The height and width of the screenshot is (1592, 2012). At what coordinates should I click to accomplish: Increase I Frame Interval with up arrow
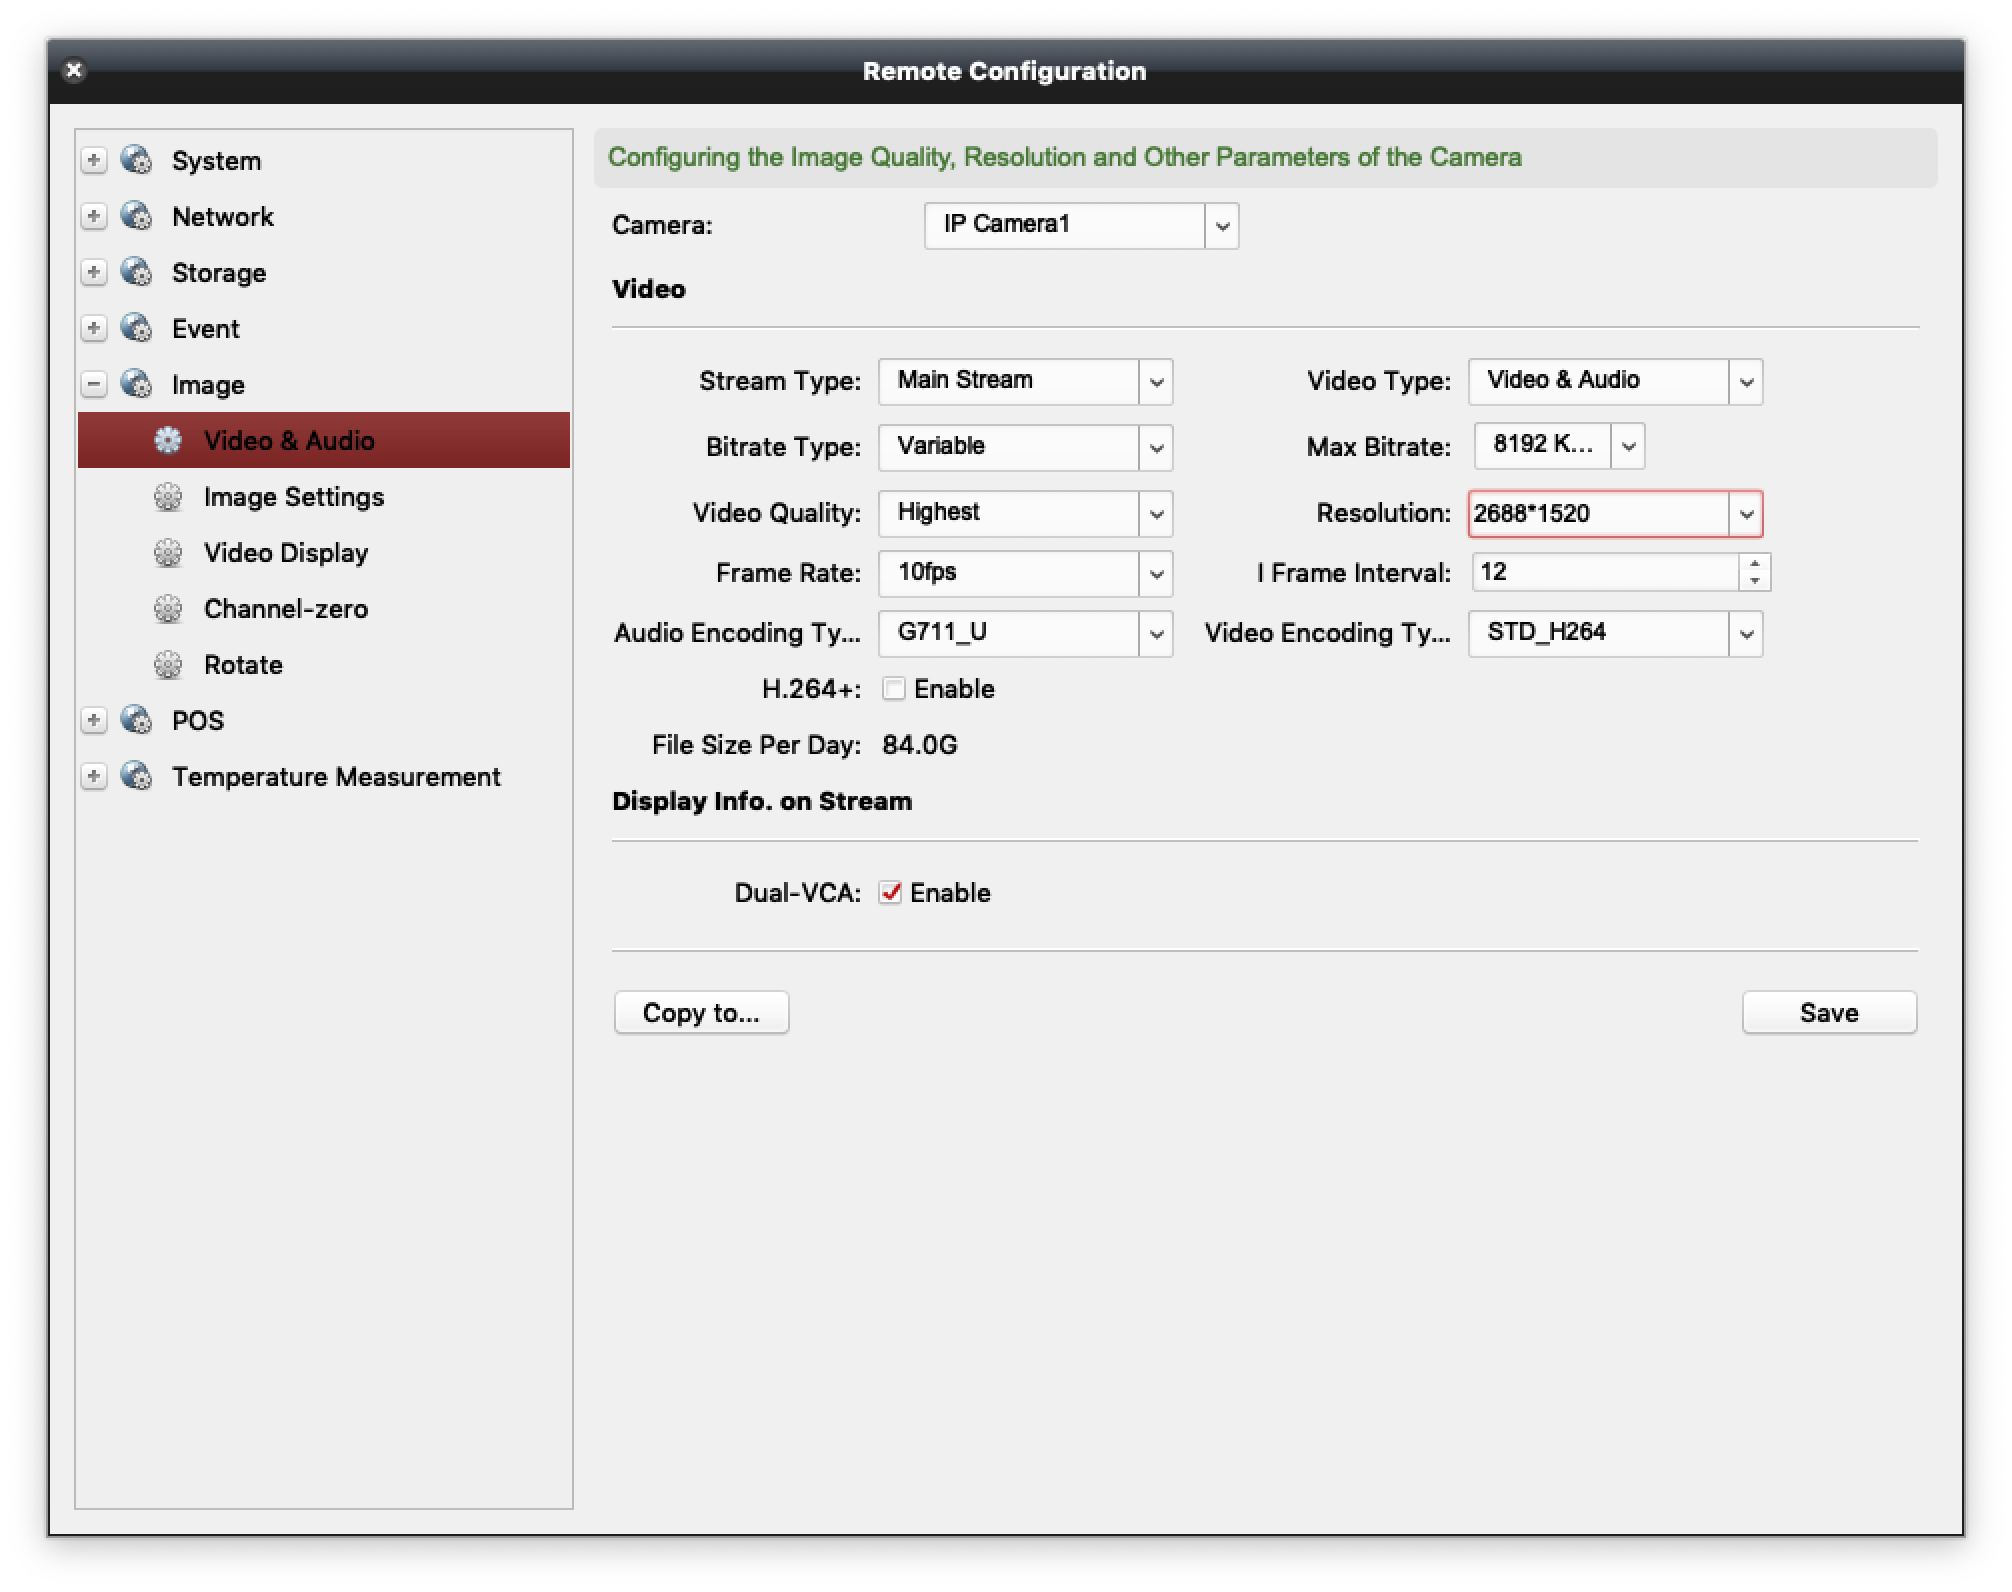1755,564
